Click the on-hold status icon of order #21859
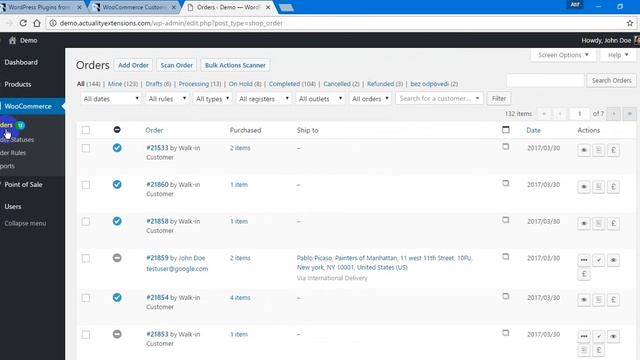Image resolution: width=640 pixels, height=360 pixels. tap(117, 258)
